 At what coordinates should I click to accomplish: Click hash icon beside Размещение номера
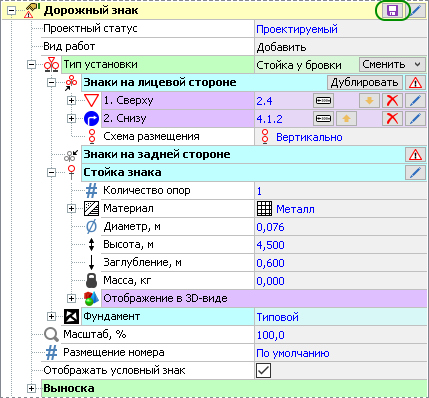tap(51, 352)
